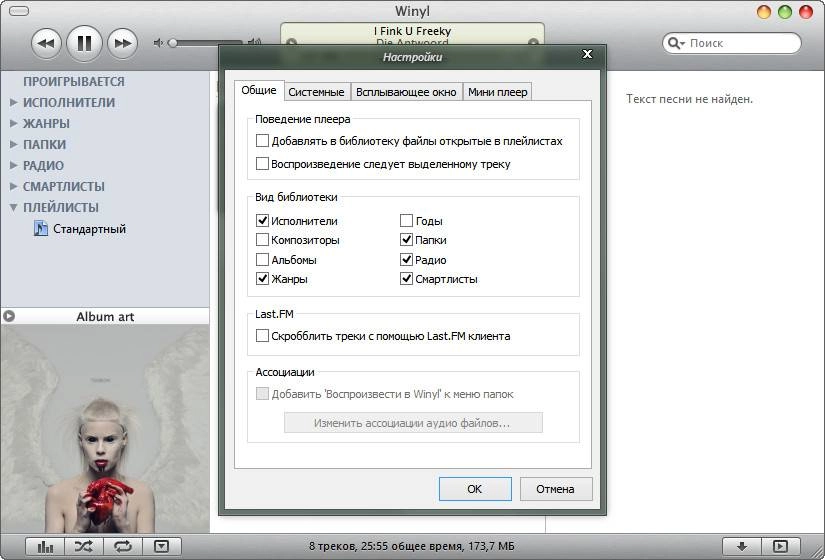The image size is (825, 560).
Task: Toggle shuffle mode icon
Action: pyautogui.click(x=84, y=546)
